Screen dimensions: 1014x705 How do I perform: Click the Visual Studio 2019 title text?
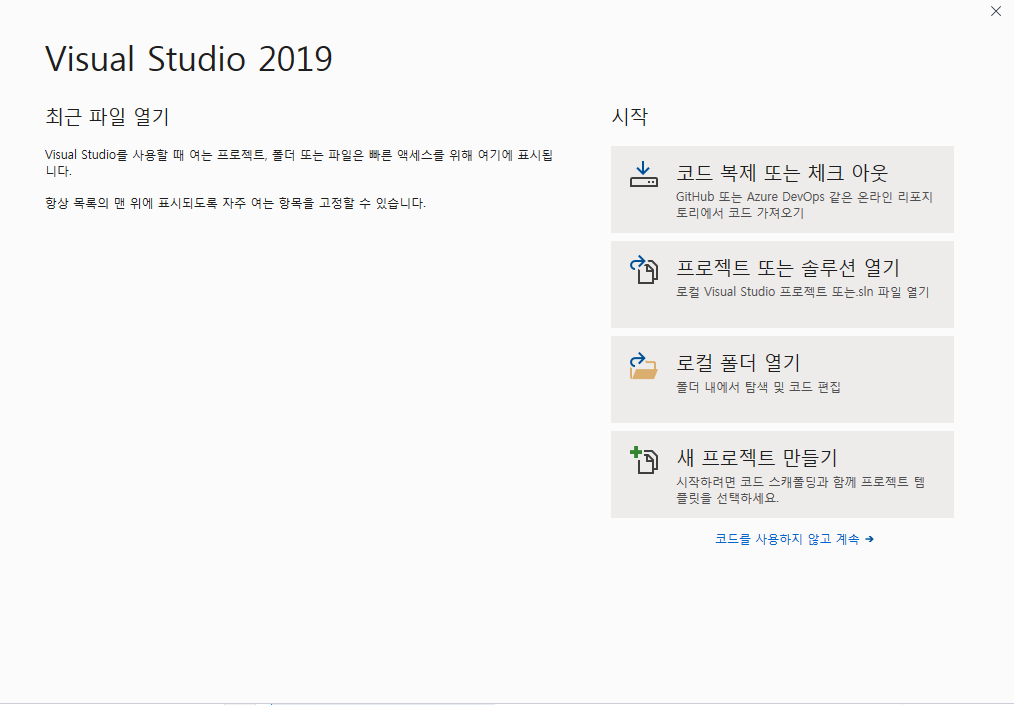point(189,59)
